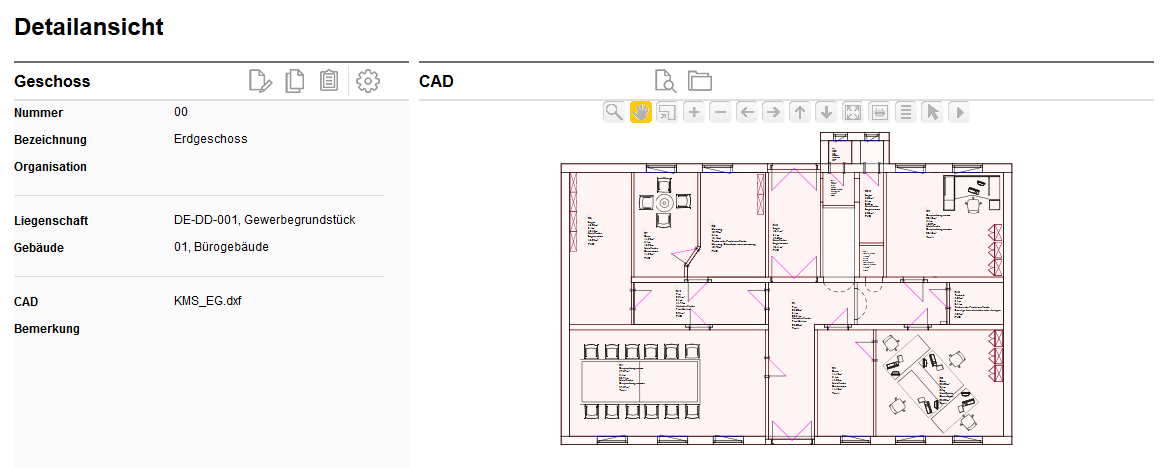Open the folder icon in CAD header
The image size is (1174, 468).
[x=699, y=81]
